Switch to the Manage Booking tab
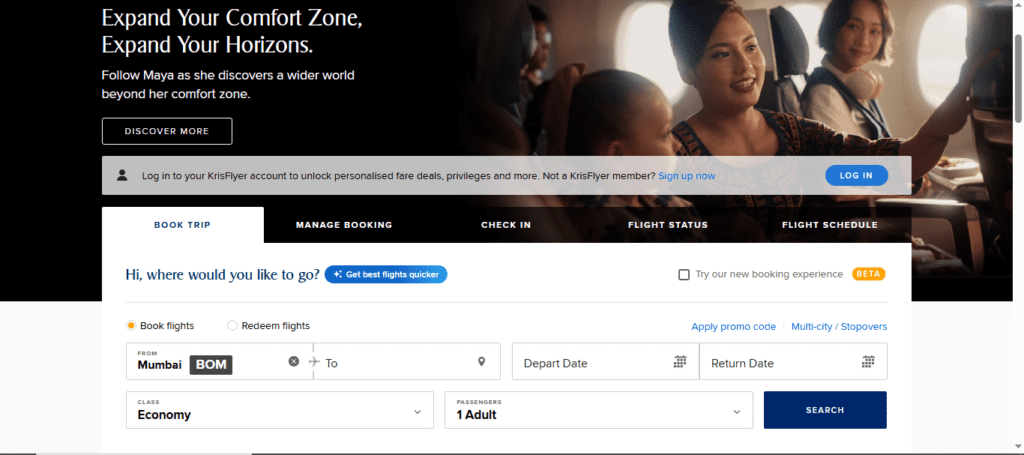Screen dimensions: 1024x455 (x=344, y=225)
